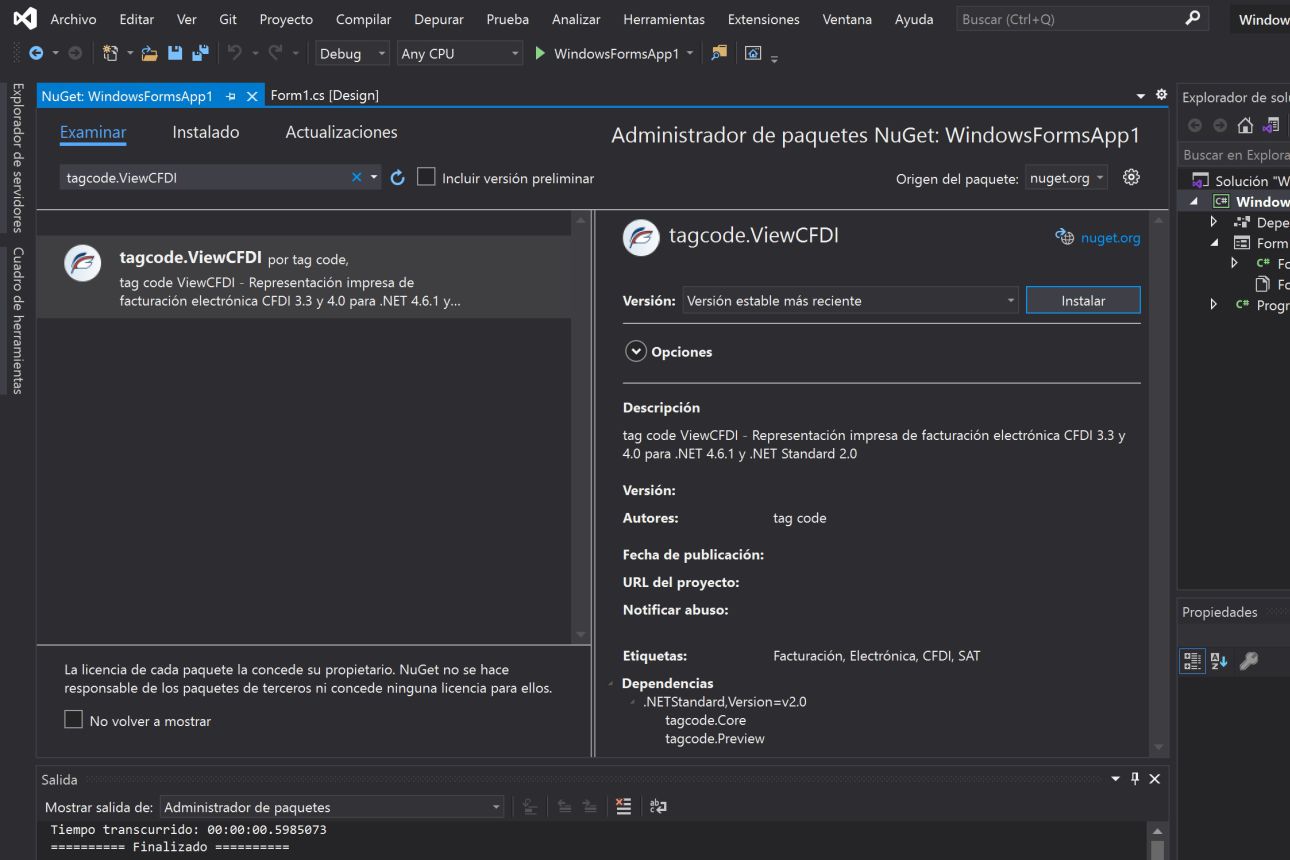Screen dimensions: 1290x860
Task: Save the current file using the disk icon
Action: (175, 53)
